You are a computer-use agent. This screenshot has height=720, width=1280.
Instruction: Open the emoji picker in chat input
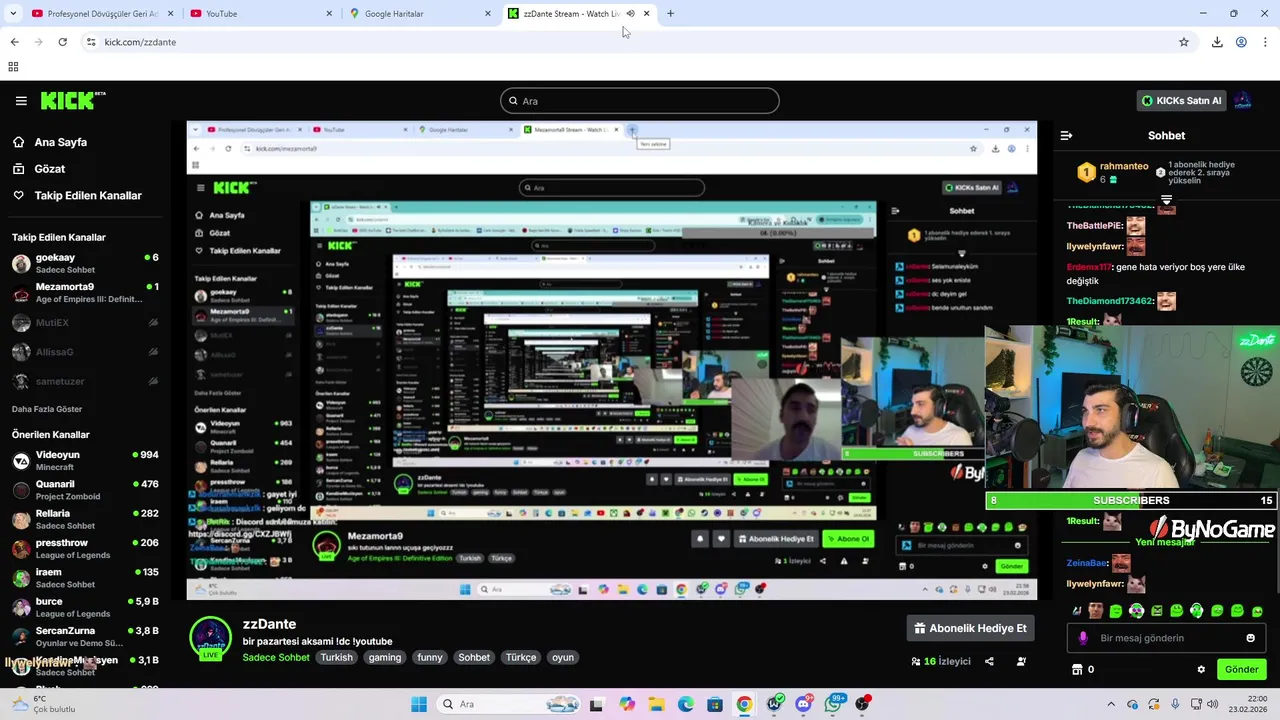point(1250,638)
